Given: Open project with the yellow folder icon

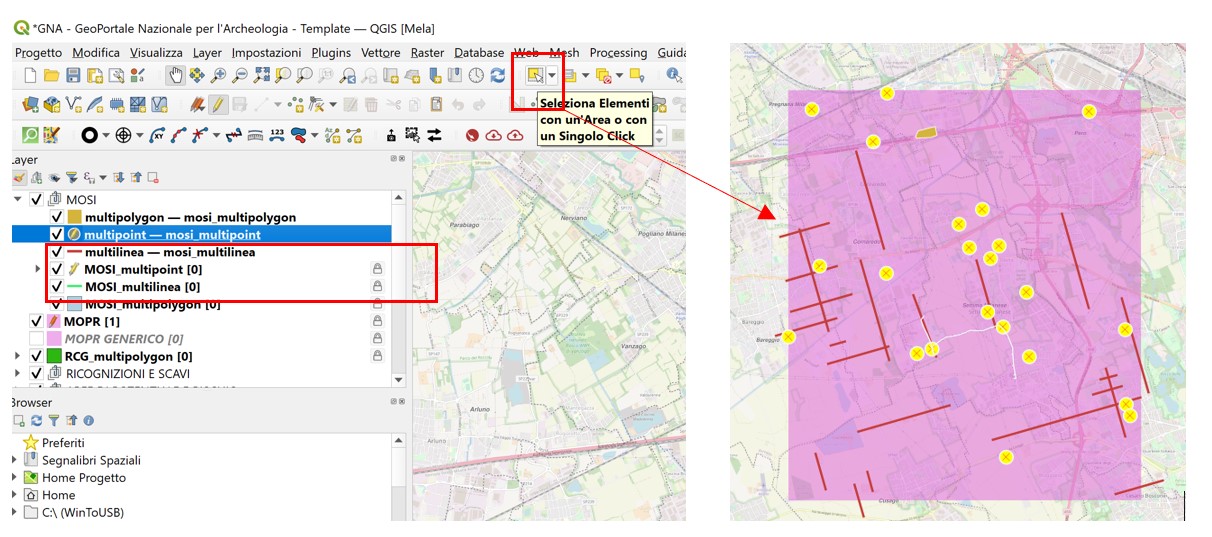Looking at the screenshot, I should (52, 75).
